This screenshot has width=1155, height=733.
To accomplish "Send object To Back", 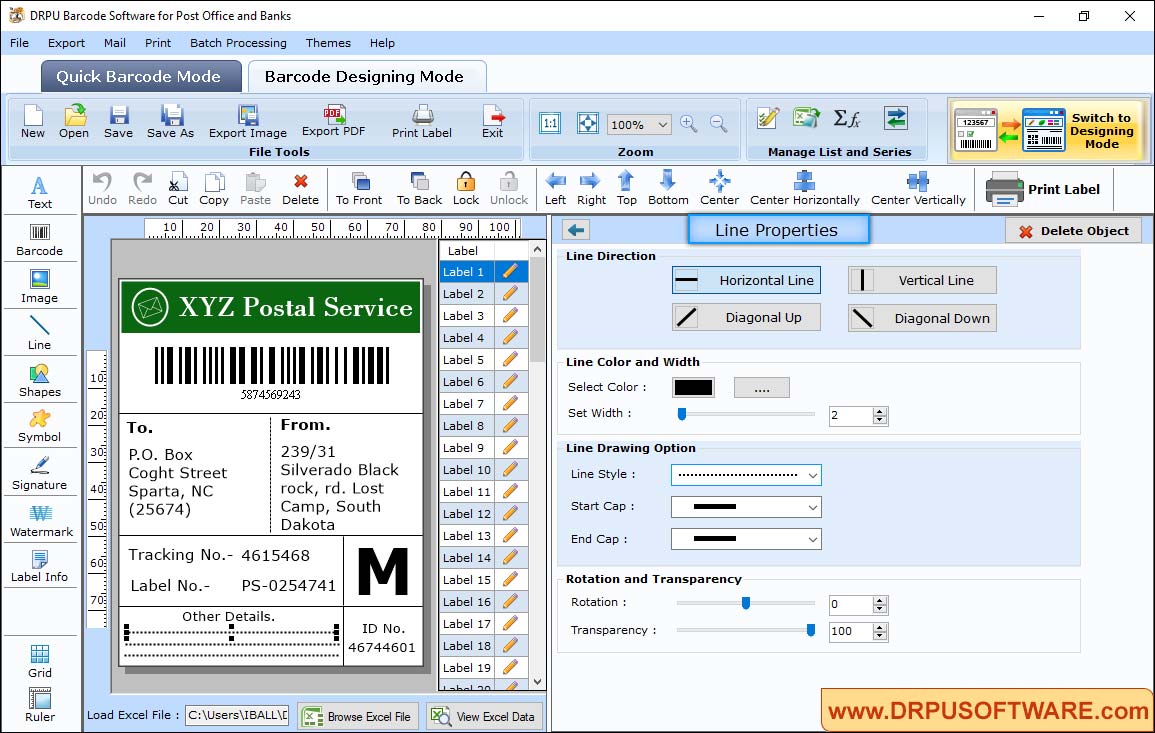I will (x=419, y=189).
